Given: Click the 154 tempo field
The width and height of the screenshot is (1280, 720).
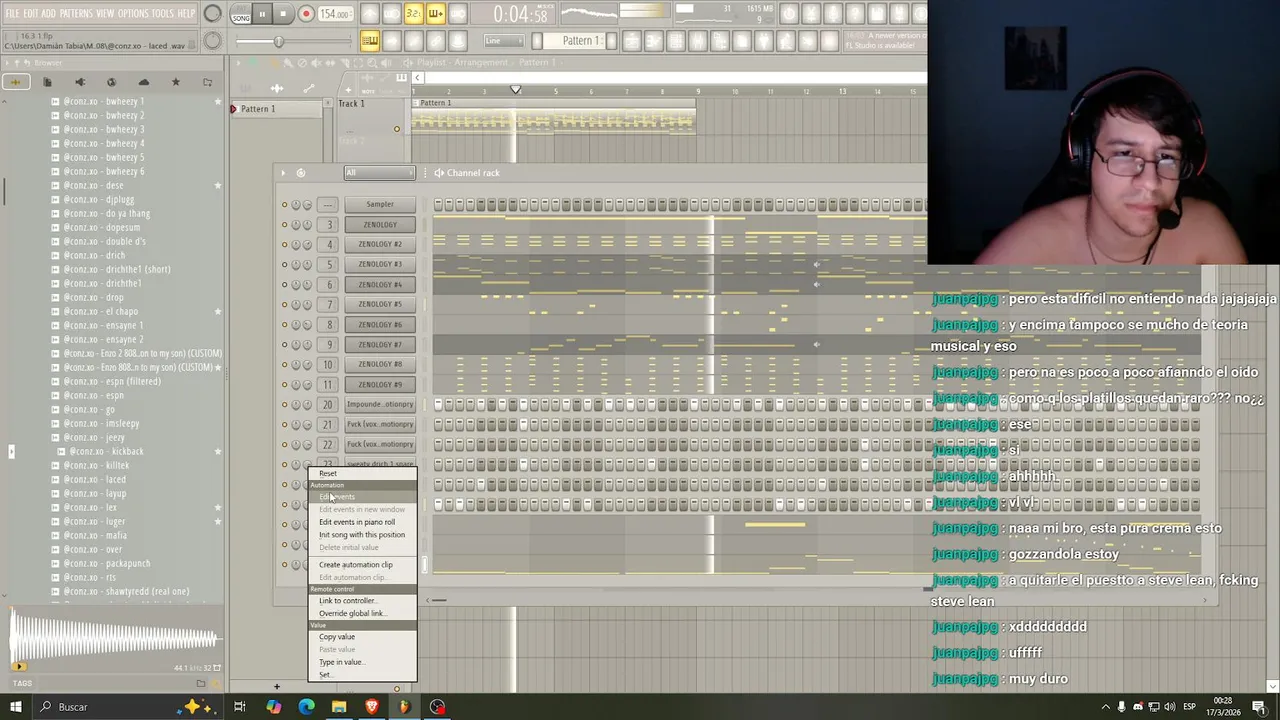Looking at the screenshot, I should (x=335, y=14).
